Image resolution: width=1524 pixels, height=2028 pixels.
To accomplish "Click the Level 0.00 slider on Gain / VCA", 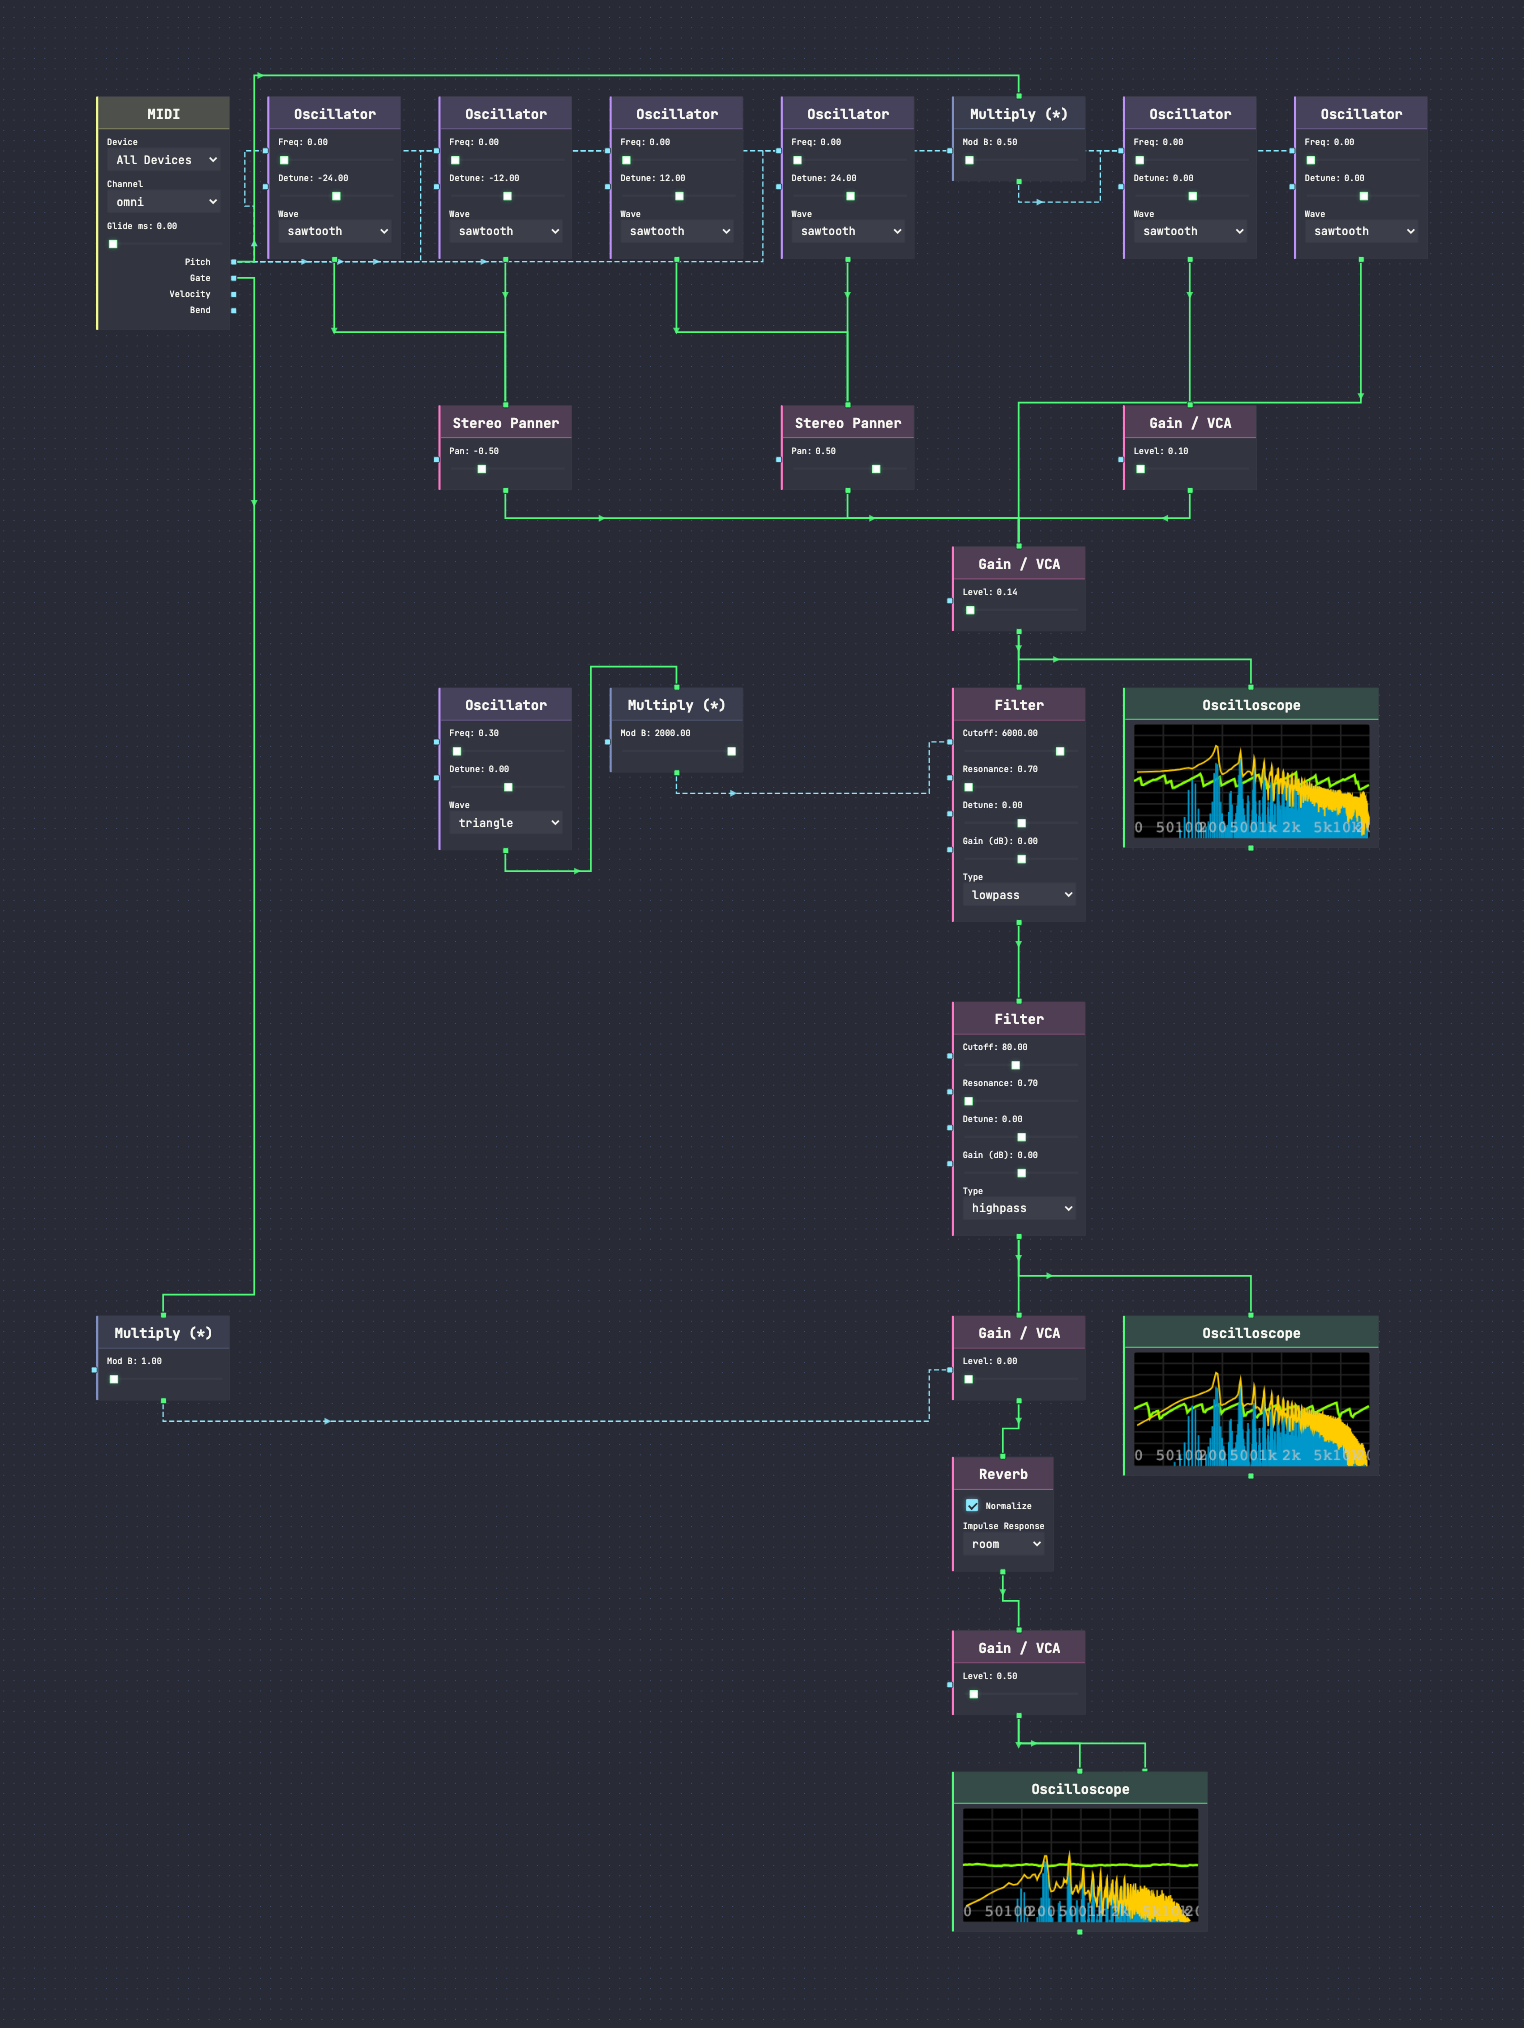I will [x=1019, y=1379].
